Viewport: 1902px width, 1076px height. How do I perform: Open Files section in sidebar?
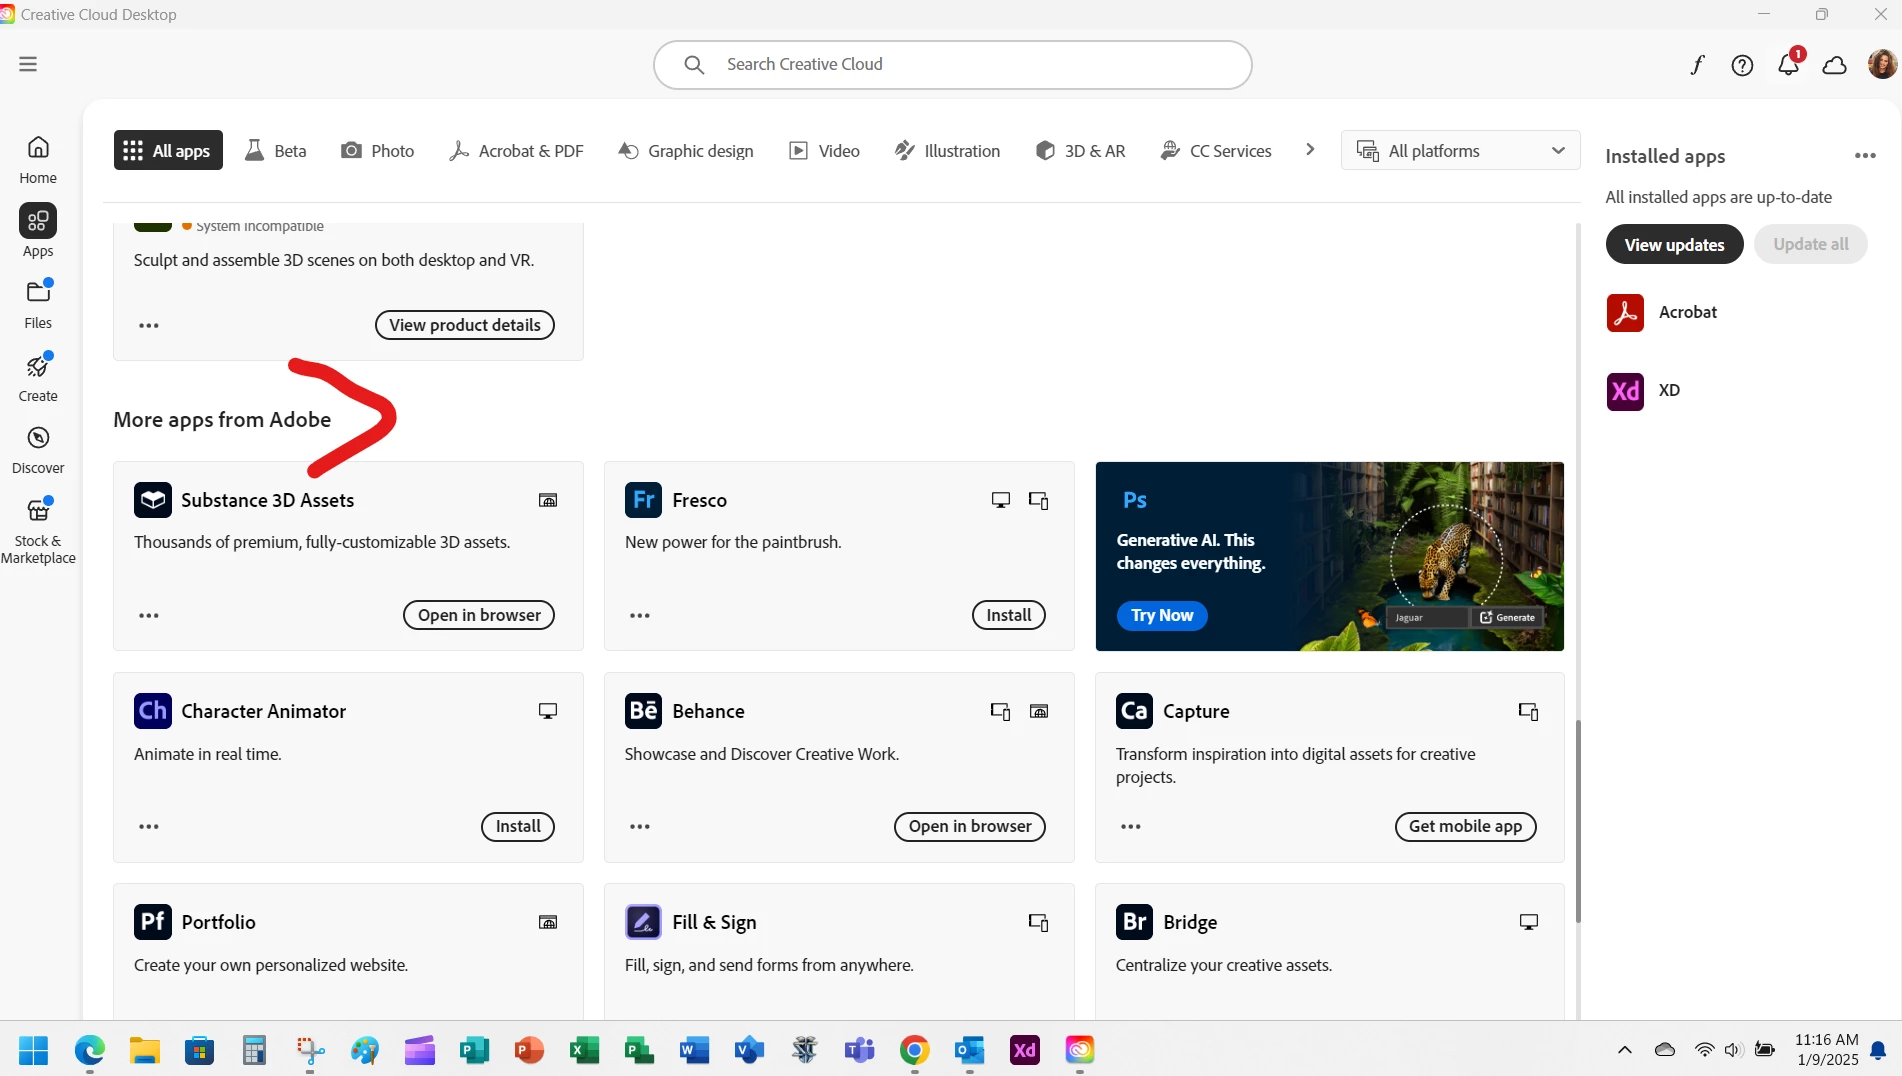click(38, 304)
